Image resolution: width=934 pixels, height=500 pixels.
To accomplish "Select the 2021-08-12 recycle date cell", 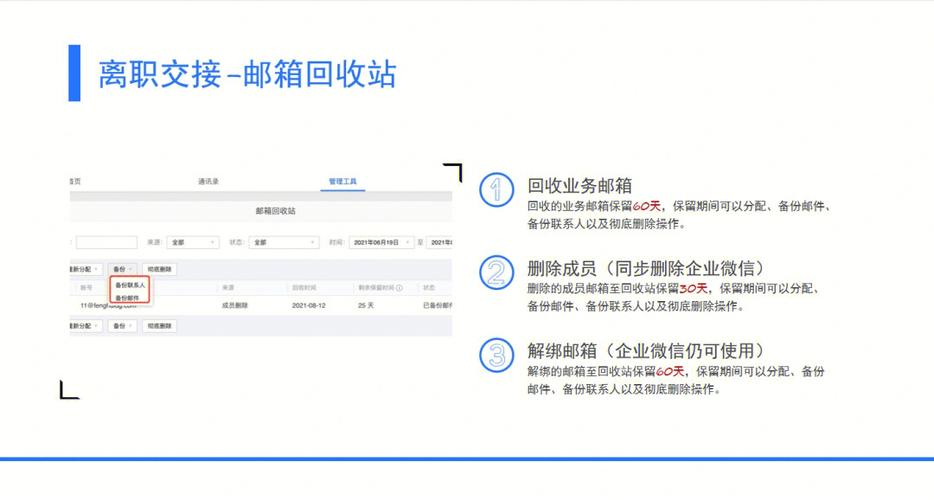I will [x=309, y=305].
